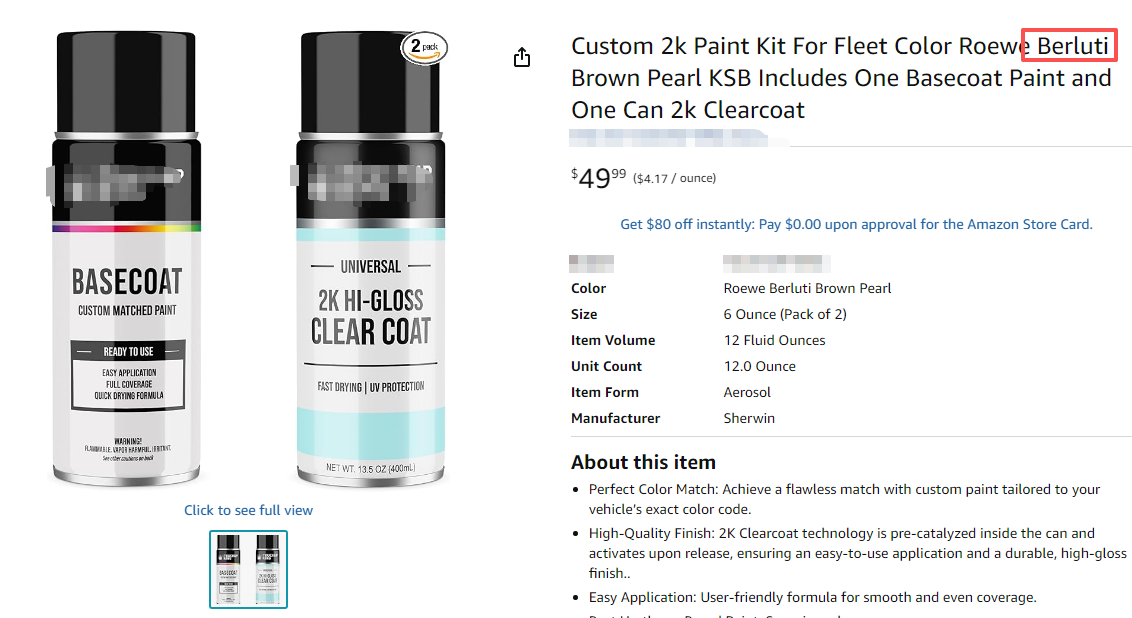Click the High-Quality Finish bullet point
The width and height of the screenshot is (1132, 618).
pos(856,553)
